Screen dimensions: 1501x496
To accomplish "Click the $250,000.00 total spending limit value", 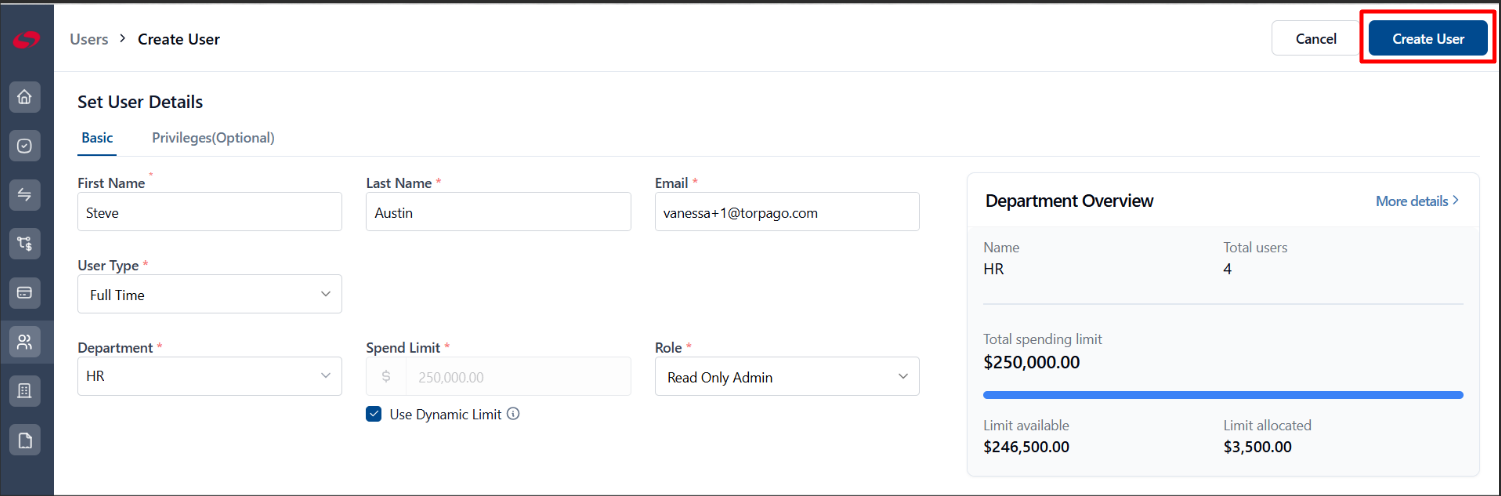I will (x=1031, y=362).
